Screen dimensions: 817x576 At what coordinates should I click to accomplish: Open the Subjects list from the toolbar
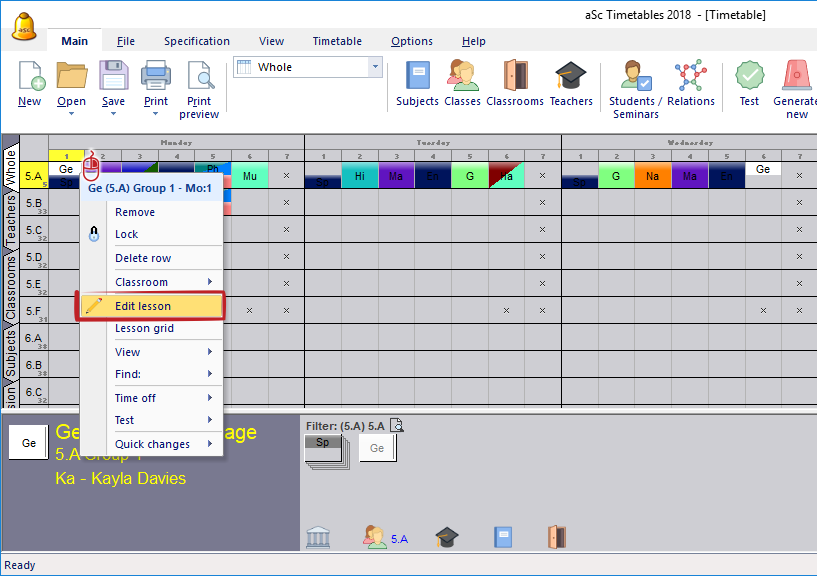[x=417, y=84]
